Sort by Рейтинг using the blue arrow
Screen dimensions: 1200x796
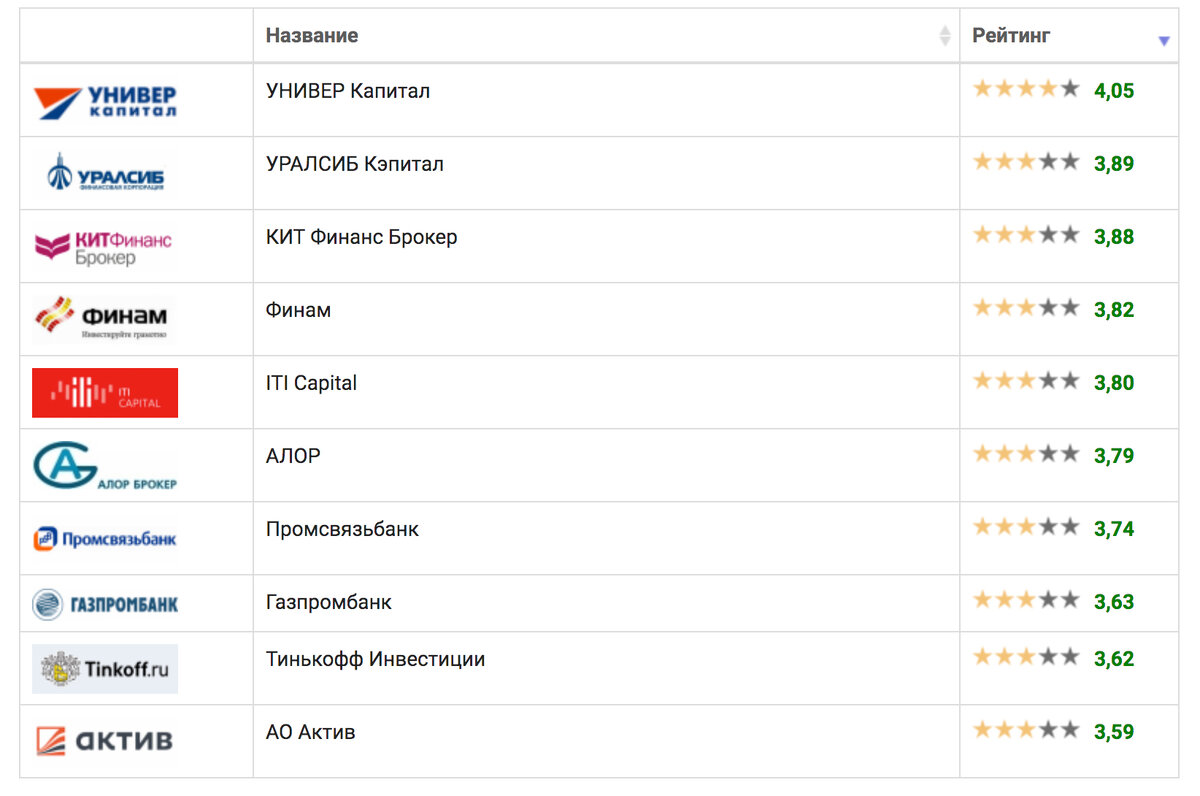click(x=1163, y=41)
